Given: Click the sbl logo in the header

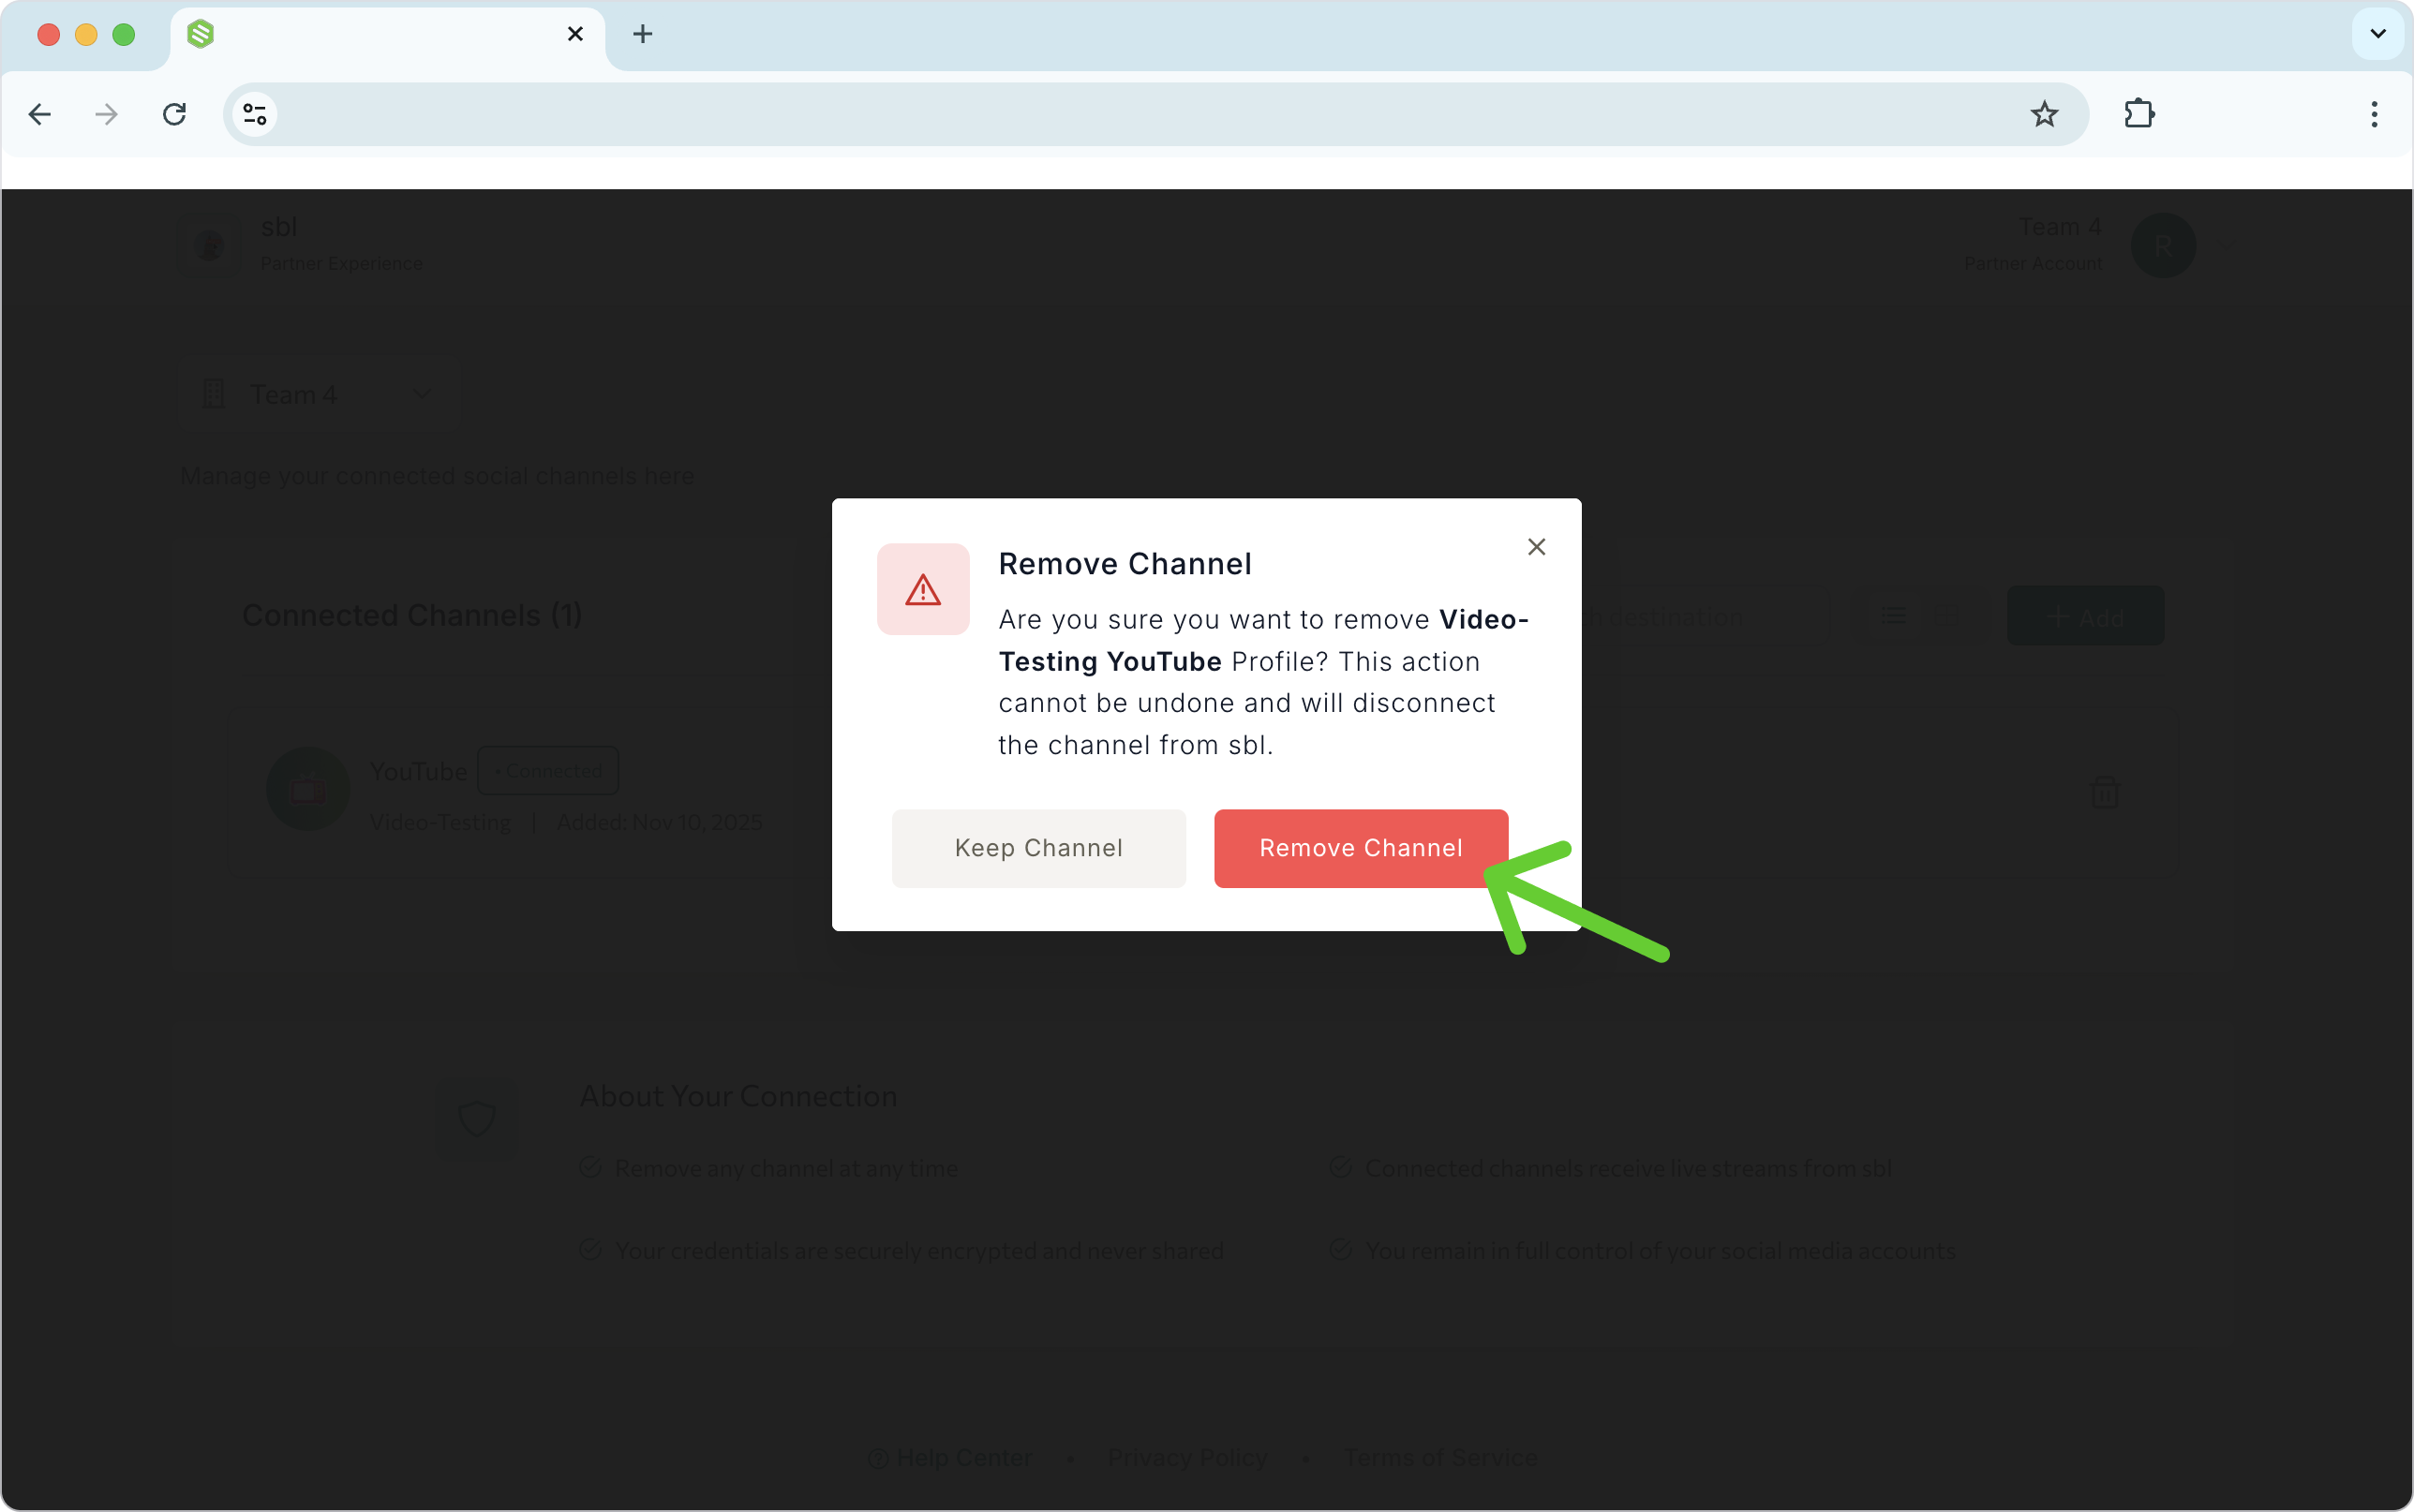Looking at the screenshot, I should click(209, 245).
